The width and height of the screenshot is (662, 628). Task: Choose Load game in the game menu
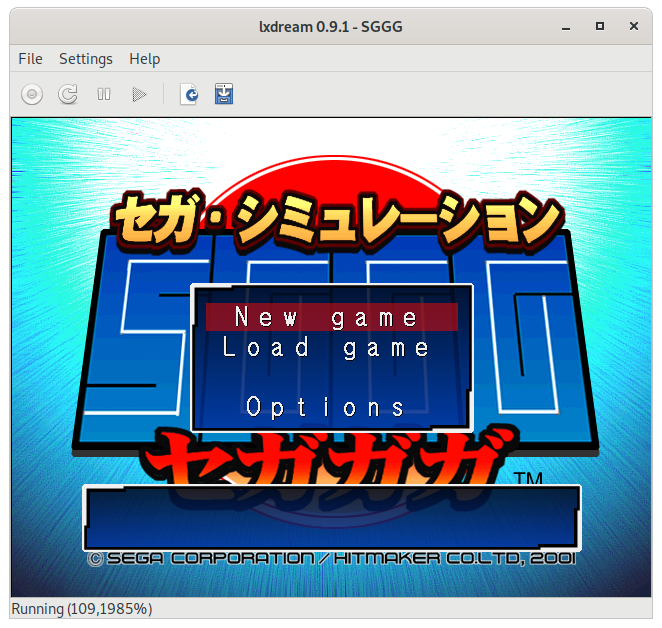pyautogui.click(x=326, y=348)
